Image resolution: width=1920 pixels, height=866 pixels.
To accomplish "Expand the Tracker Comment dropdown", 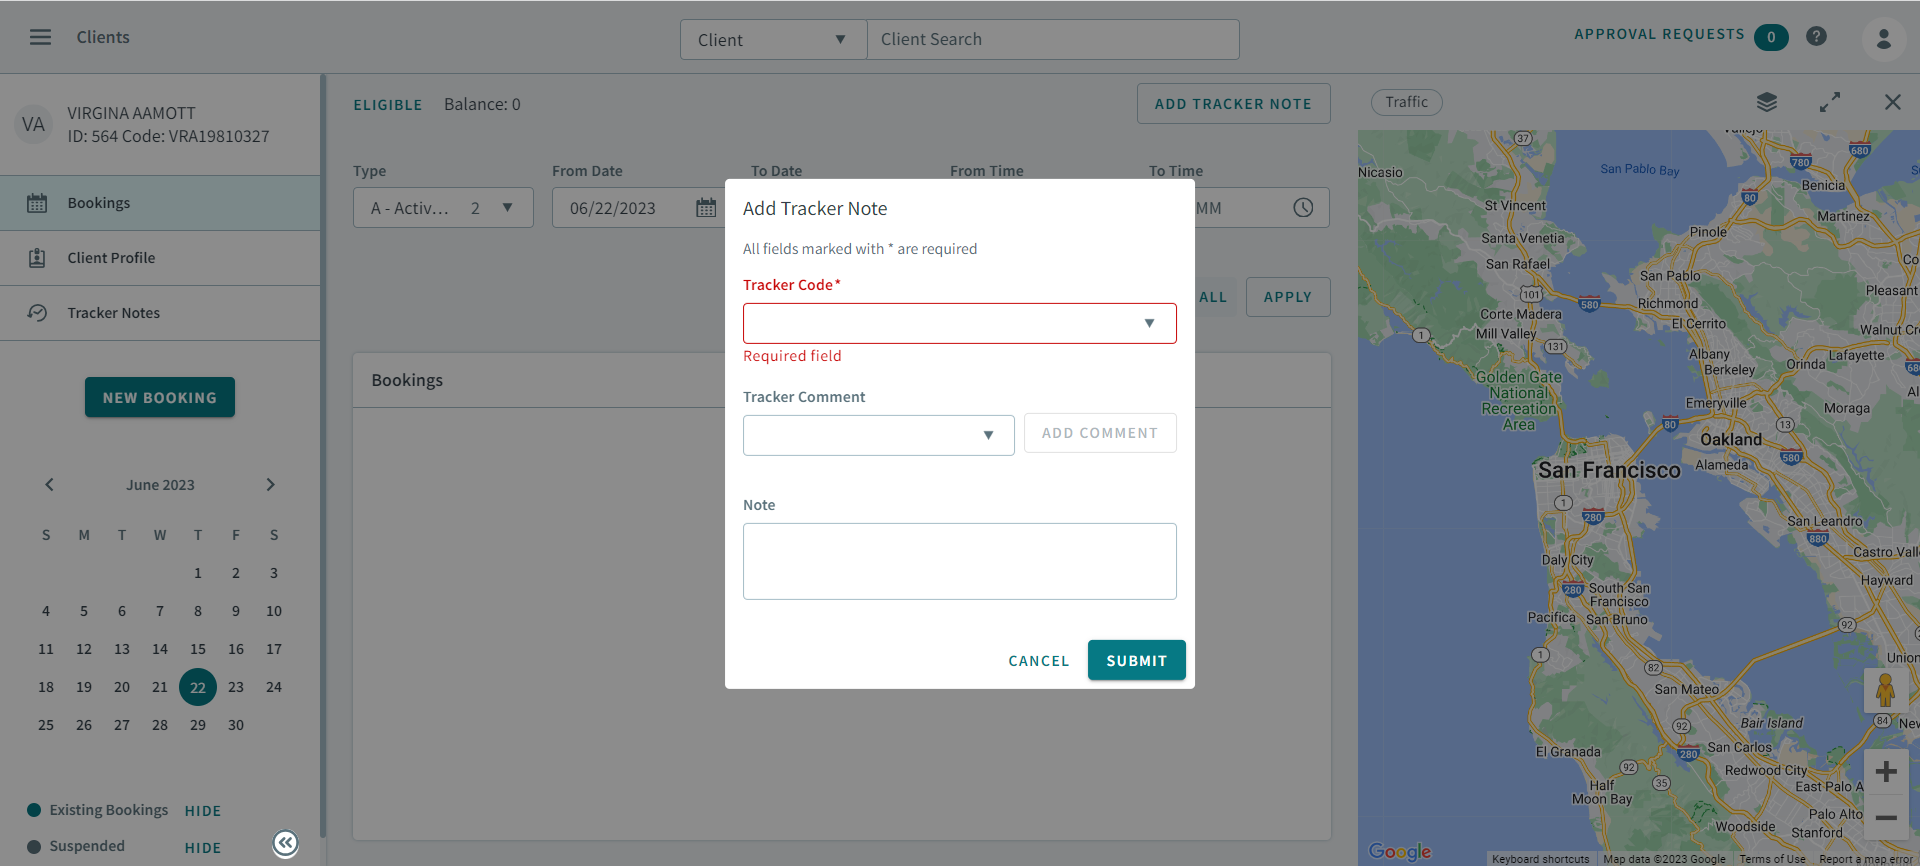I will (x=878, y=435).
